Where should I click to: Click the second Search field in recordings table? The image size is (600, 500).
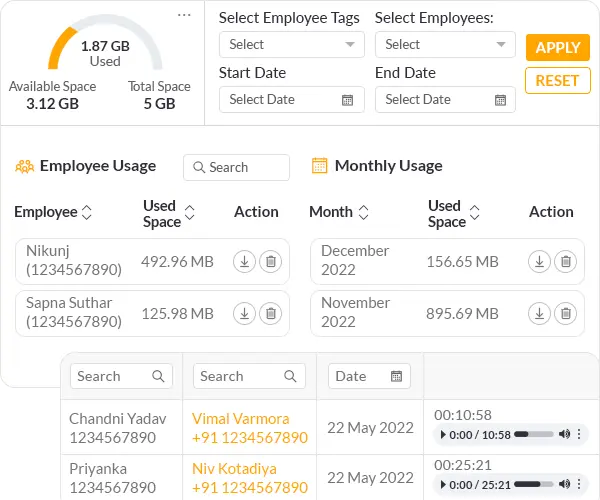coord(249,376)
